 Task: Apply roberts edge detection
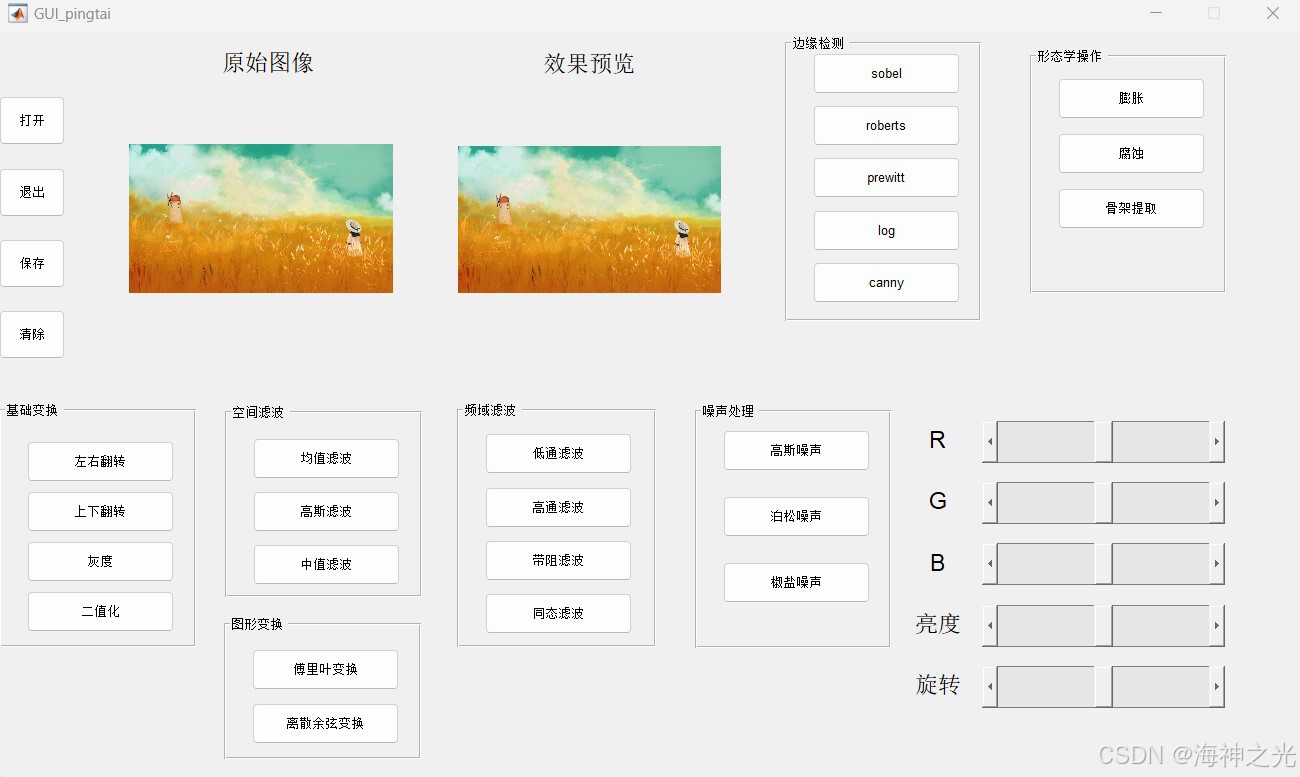pos(886,125)
